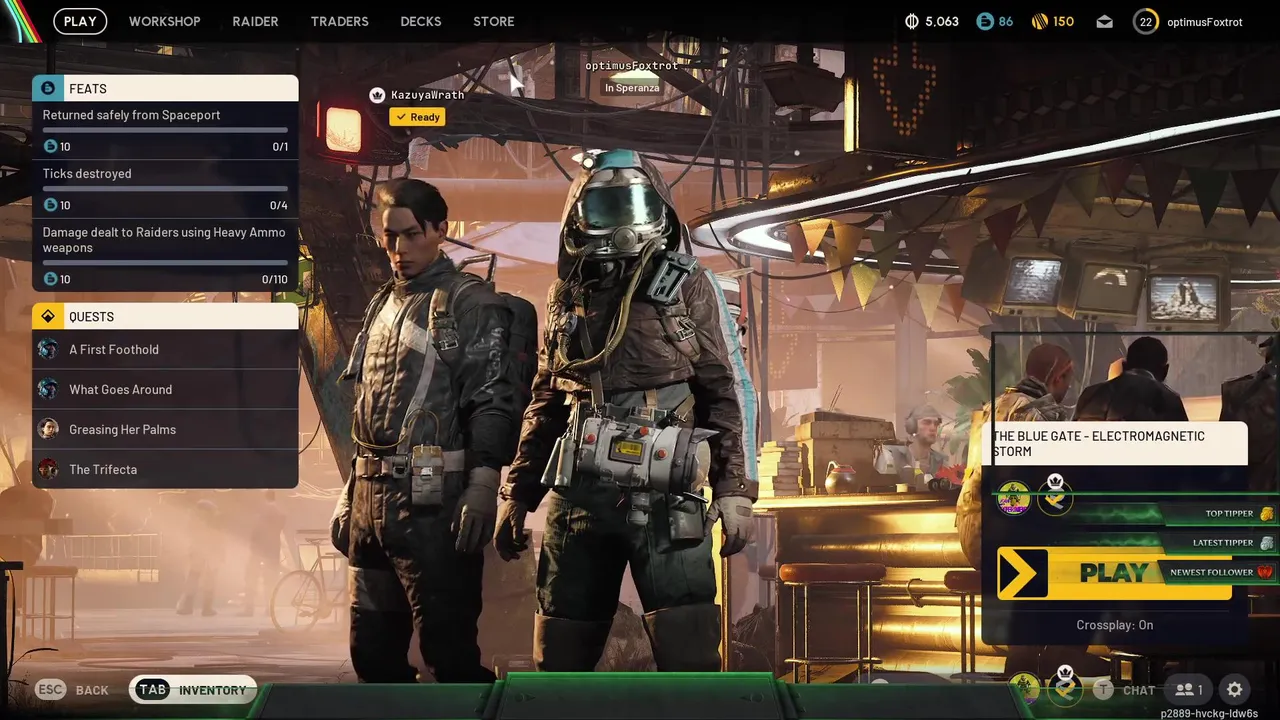
Task: Toggle KazuyaWrath's Ready status badge
Action: click(x=417, y=117)
